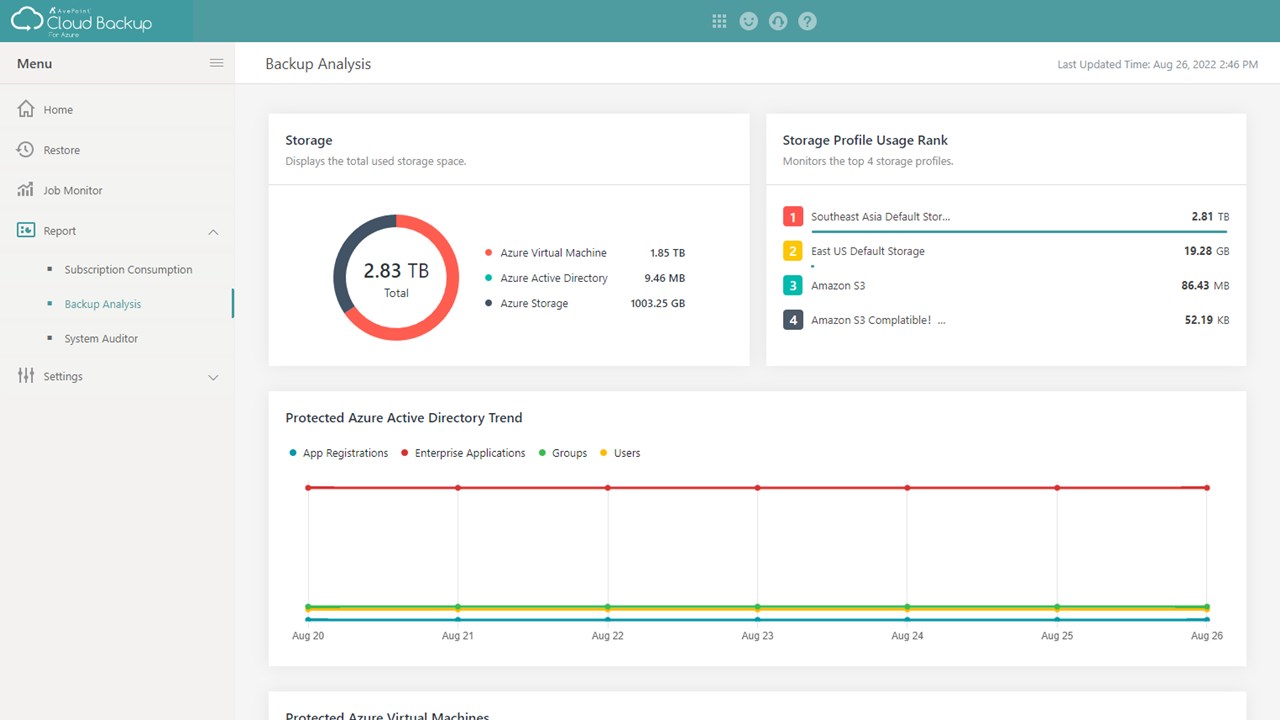The image size is (1280, 720).
Task: Click the rank 3 teal badge
Action: click(x=793, y=286)
